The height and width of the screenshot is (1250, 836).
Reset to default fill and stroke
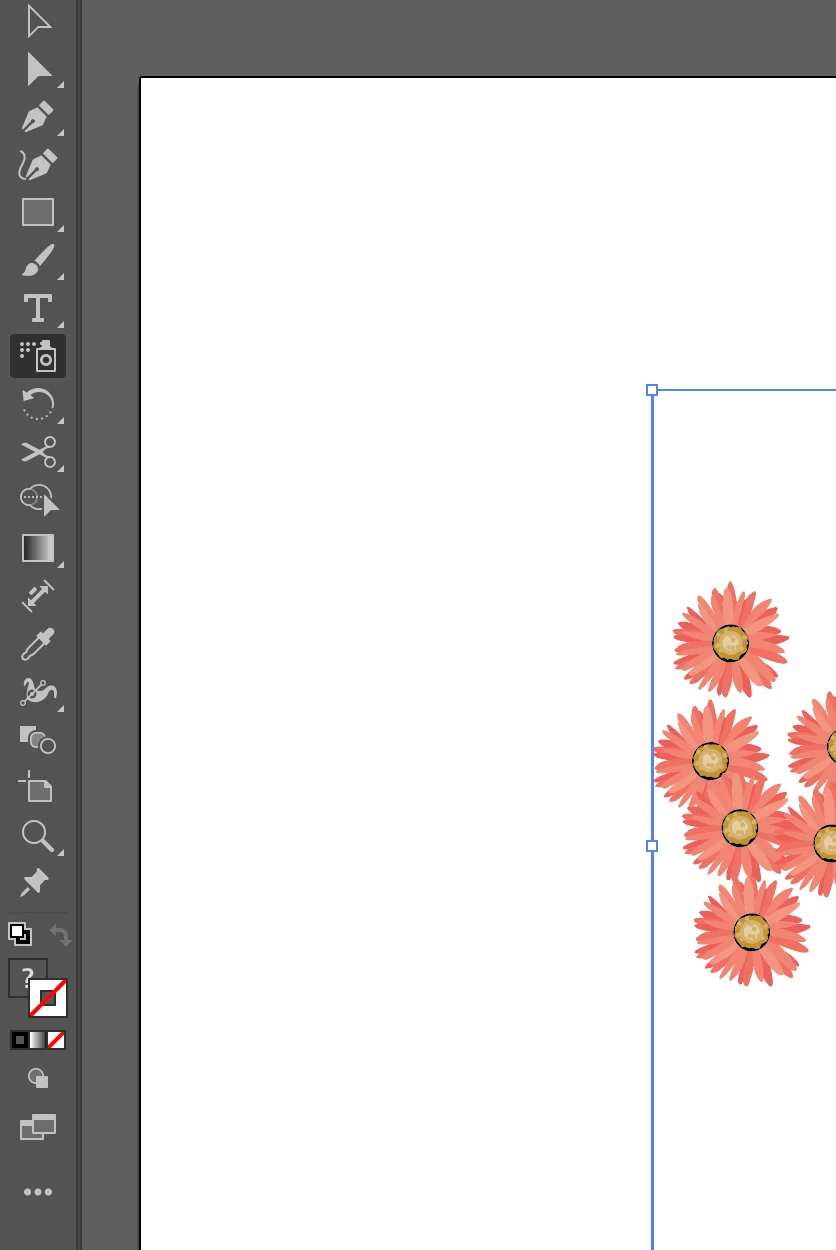[x=20, y=935]
